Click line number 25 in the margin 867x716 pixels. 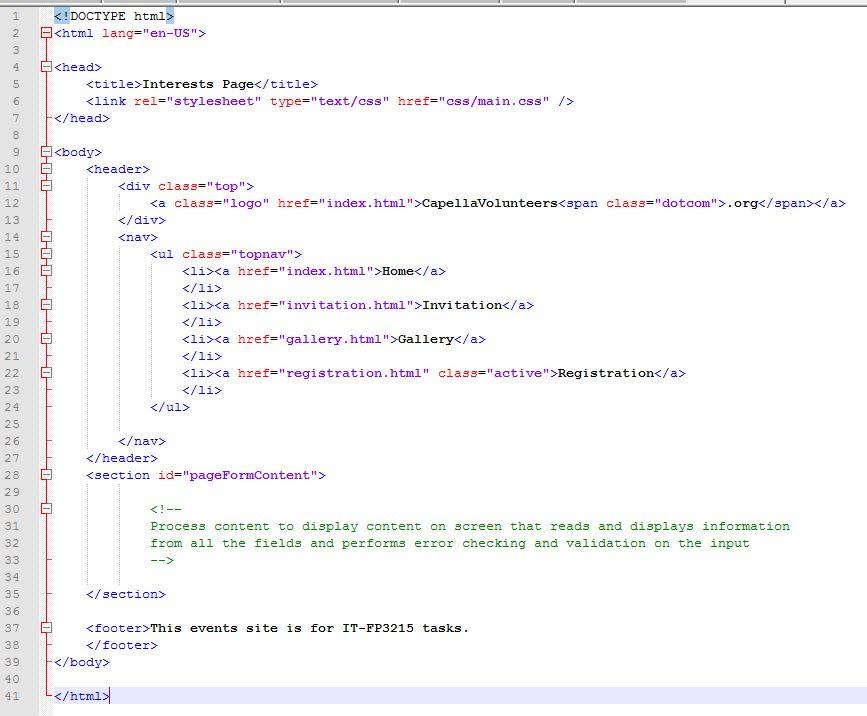(12, 424)
